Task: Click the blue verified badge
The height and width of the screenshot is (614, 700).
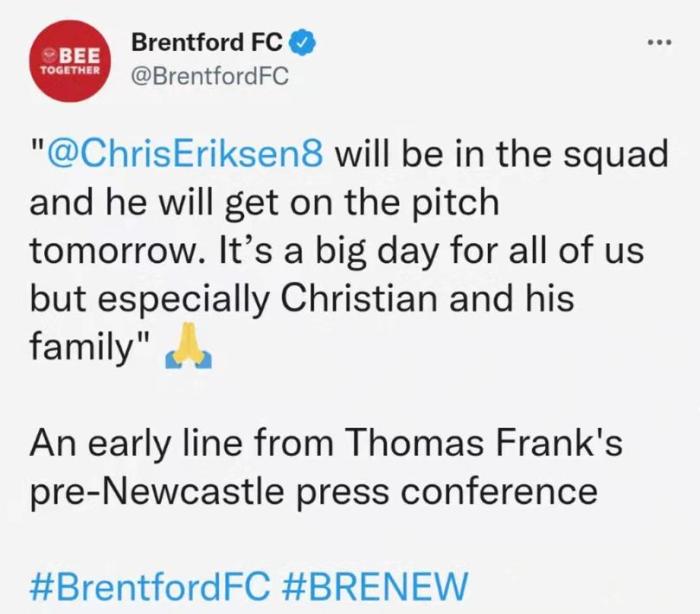Action: tap(303, 44)
